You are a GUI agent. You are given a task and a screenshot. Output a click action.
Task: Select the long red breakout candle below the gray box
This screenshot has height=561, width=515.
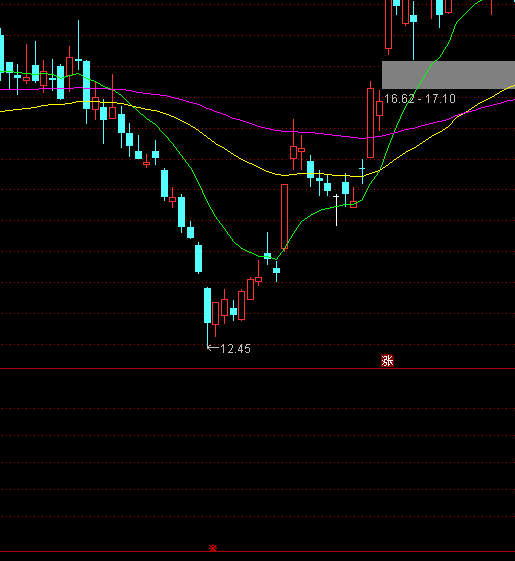pos(370,120)
